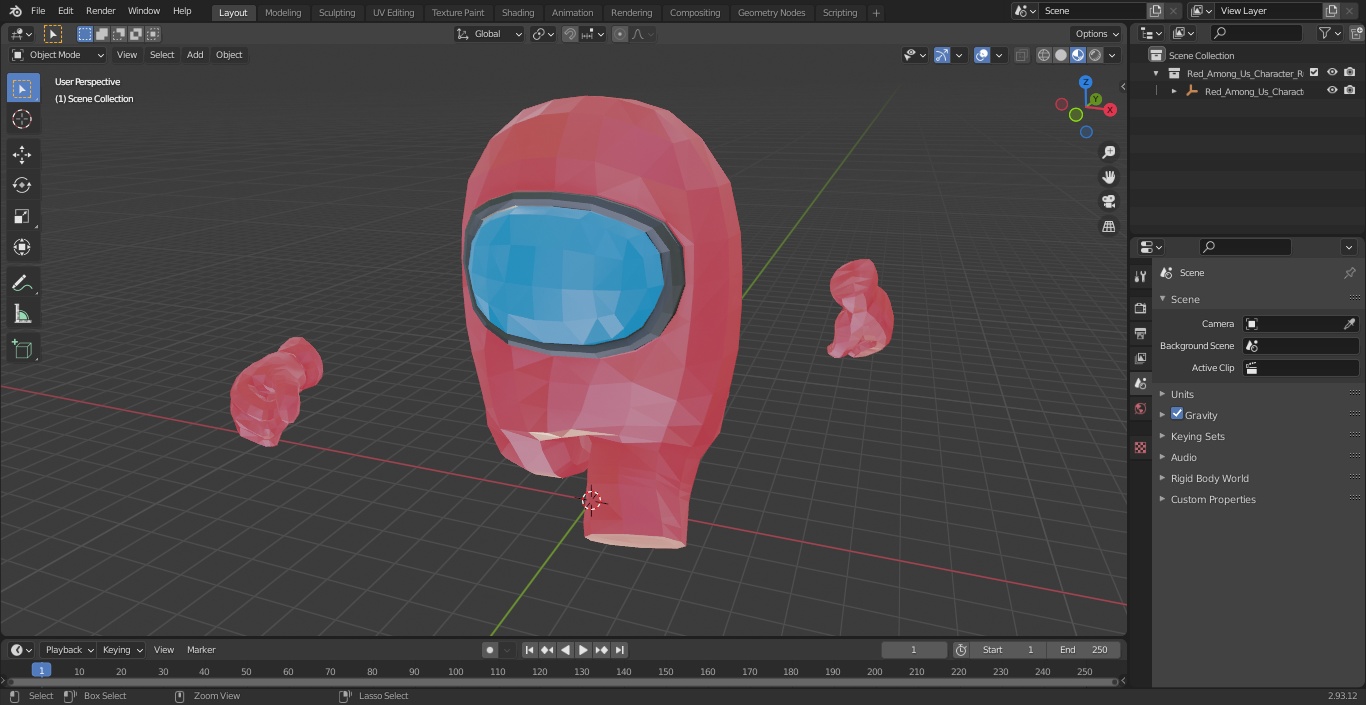Image resolution: width=1366 pixels, height=705 pixels.
Task: Switch to Rendered viewport shading
Action: [1095, 55]
